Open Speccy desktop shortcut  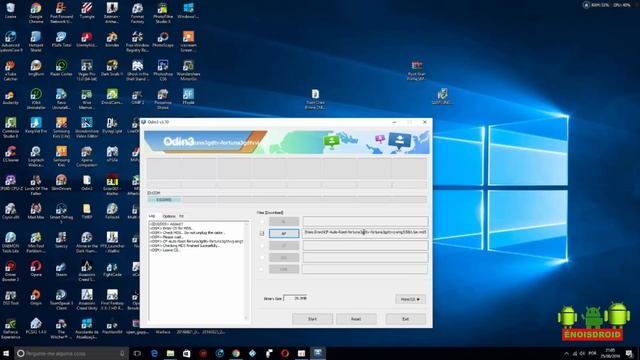[61, 240]
